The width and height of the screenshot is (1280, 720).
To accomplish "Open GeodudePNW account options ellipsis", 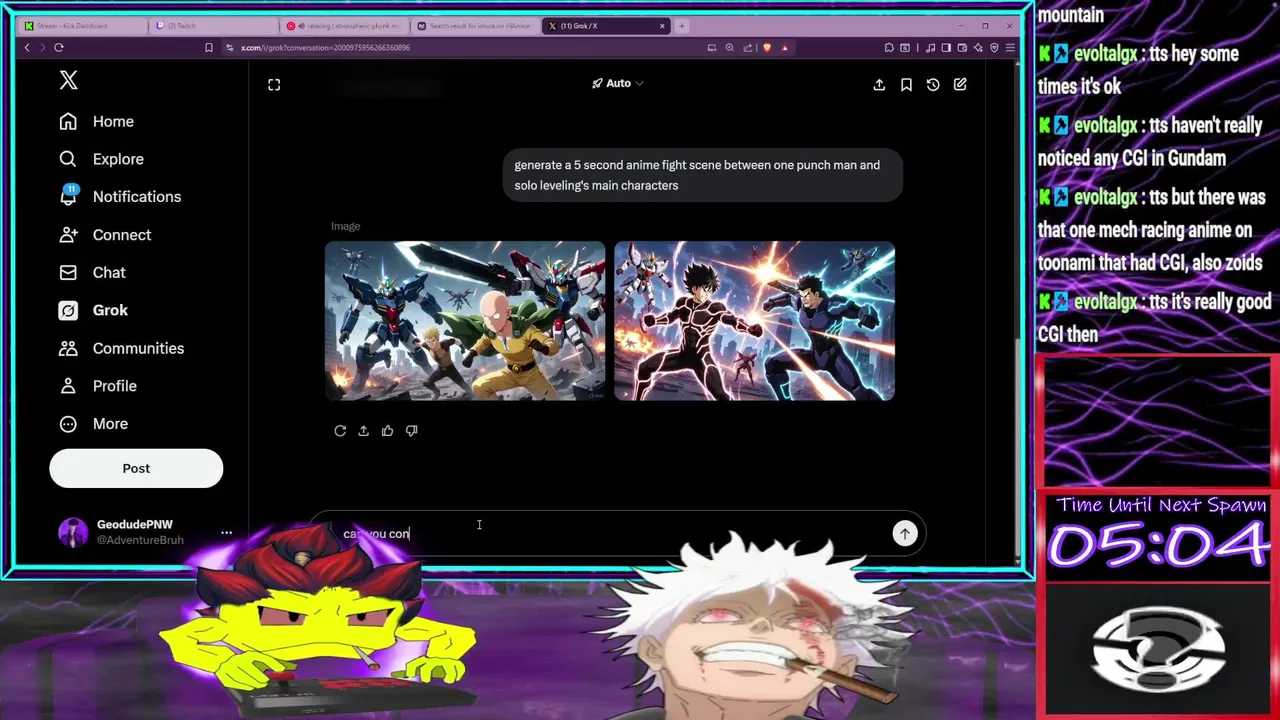I will click(x=226, y=533).
